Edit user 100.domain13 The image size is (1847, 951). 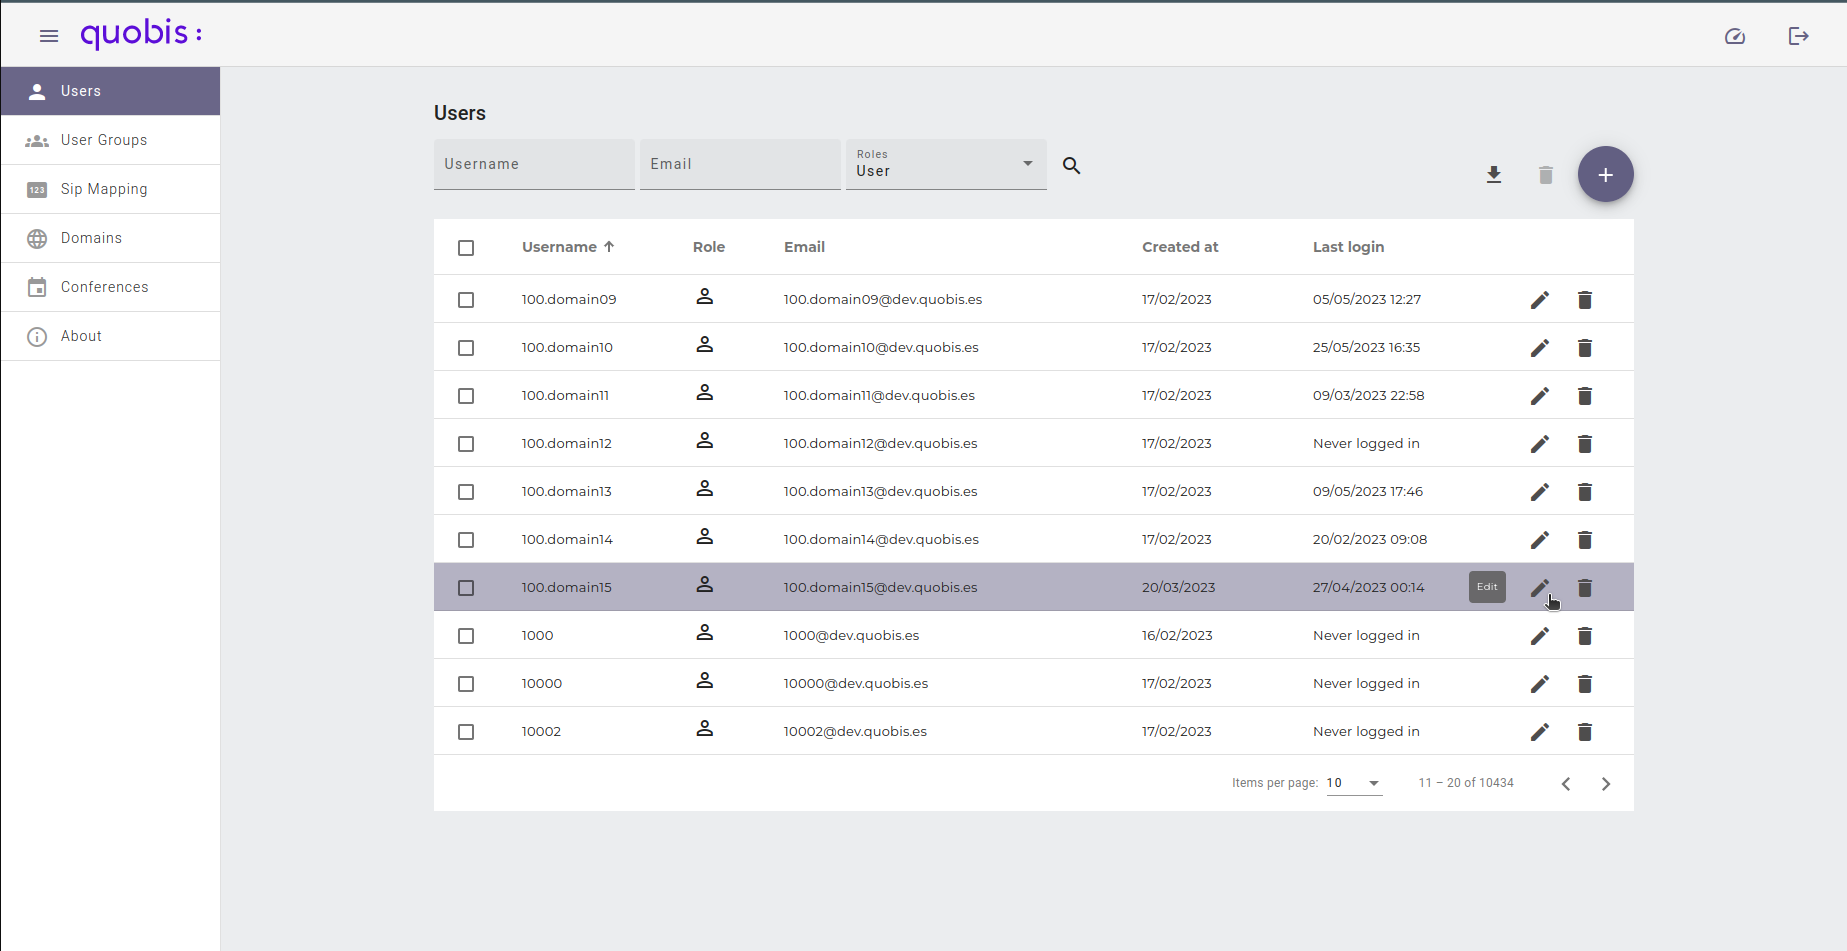[1540, 492]
